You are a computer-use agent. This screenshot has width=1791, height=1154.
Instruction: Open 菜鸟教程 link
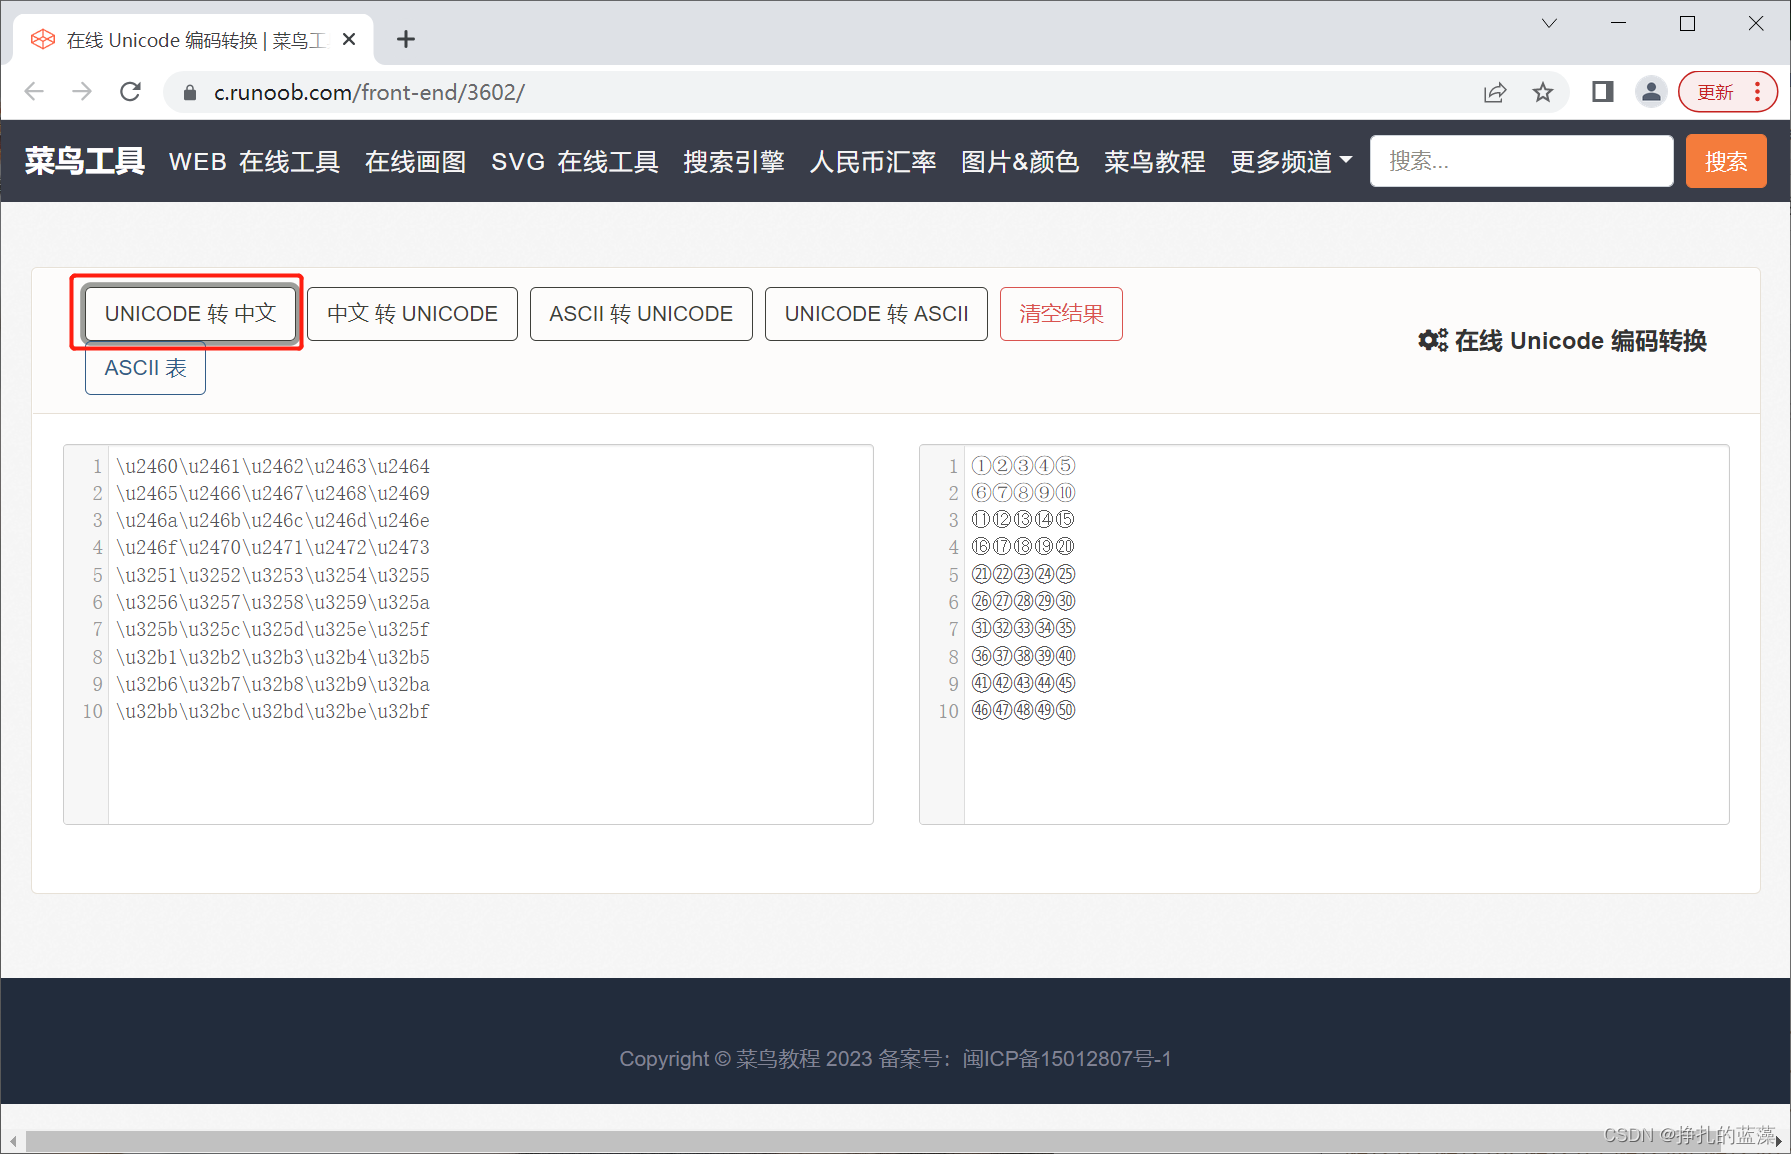coord(1155,162)
